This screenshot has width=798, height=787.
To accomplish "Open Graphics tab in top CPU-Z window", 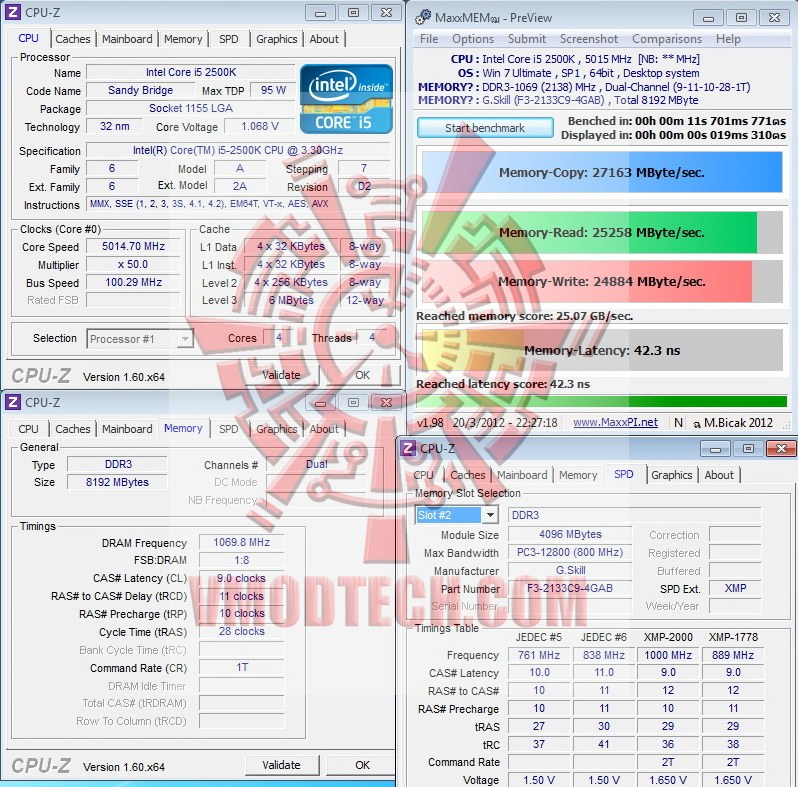I will click(x=276, y=39).
